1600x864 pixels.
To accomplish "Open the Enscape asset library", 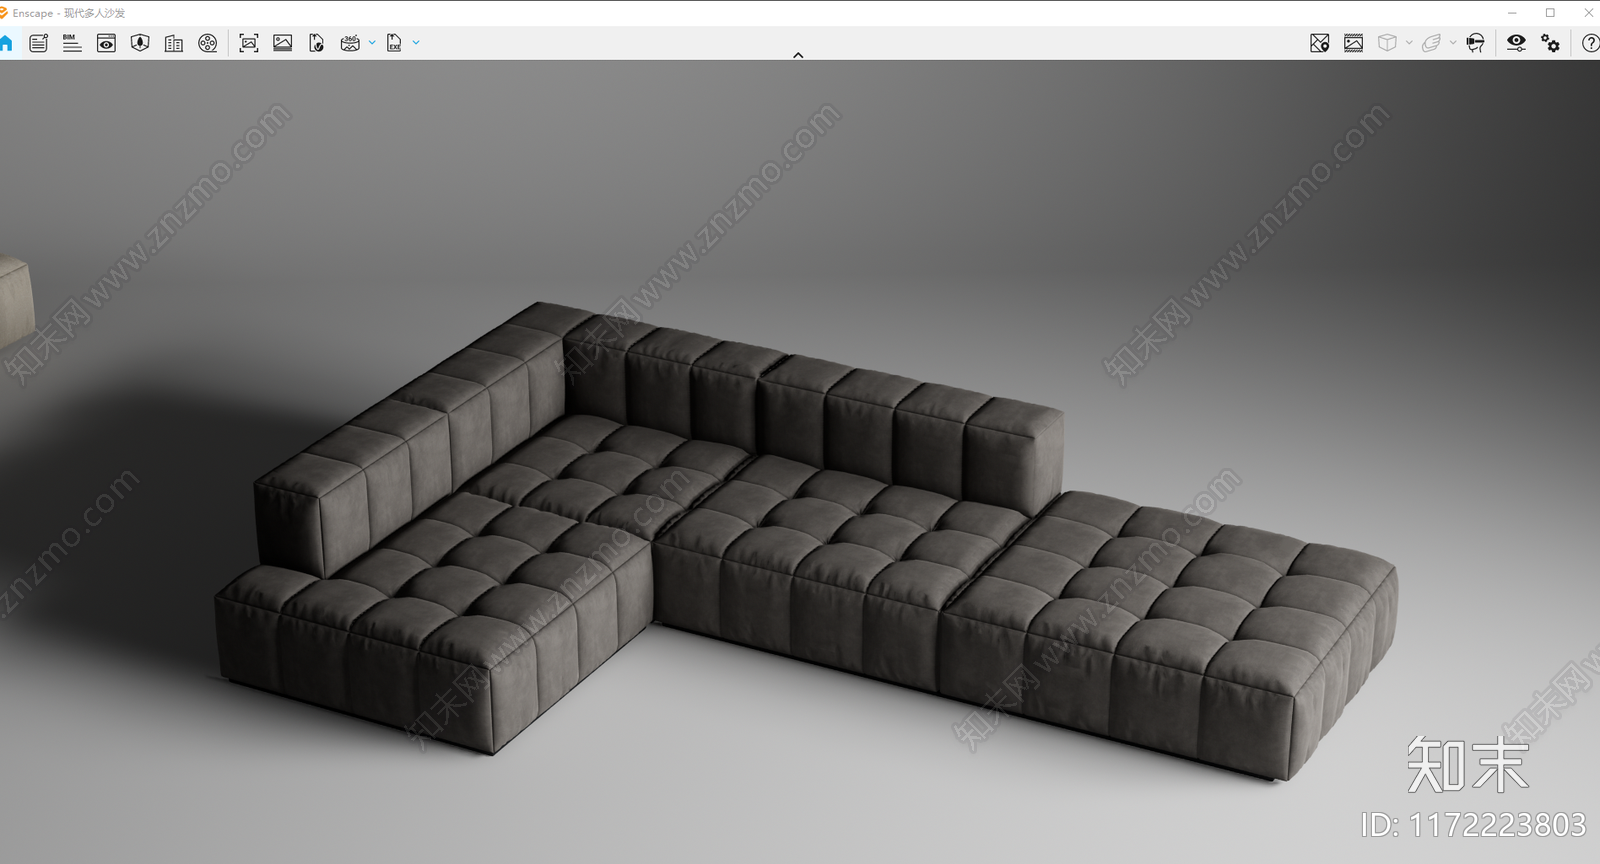I will point(140,43).
